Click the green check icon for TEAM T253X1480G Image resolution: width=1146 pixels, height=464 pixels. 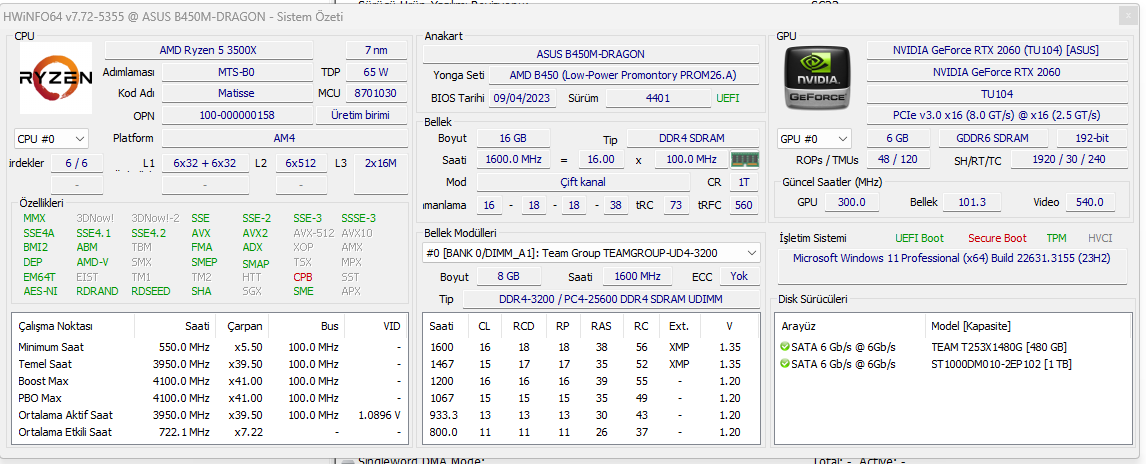coord(785,346)
